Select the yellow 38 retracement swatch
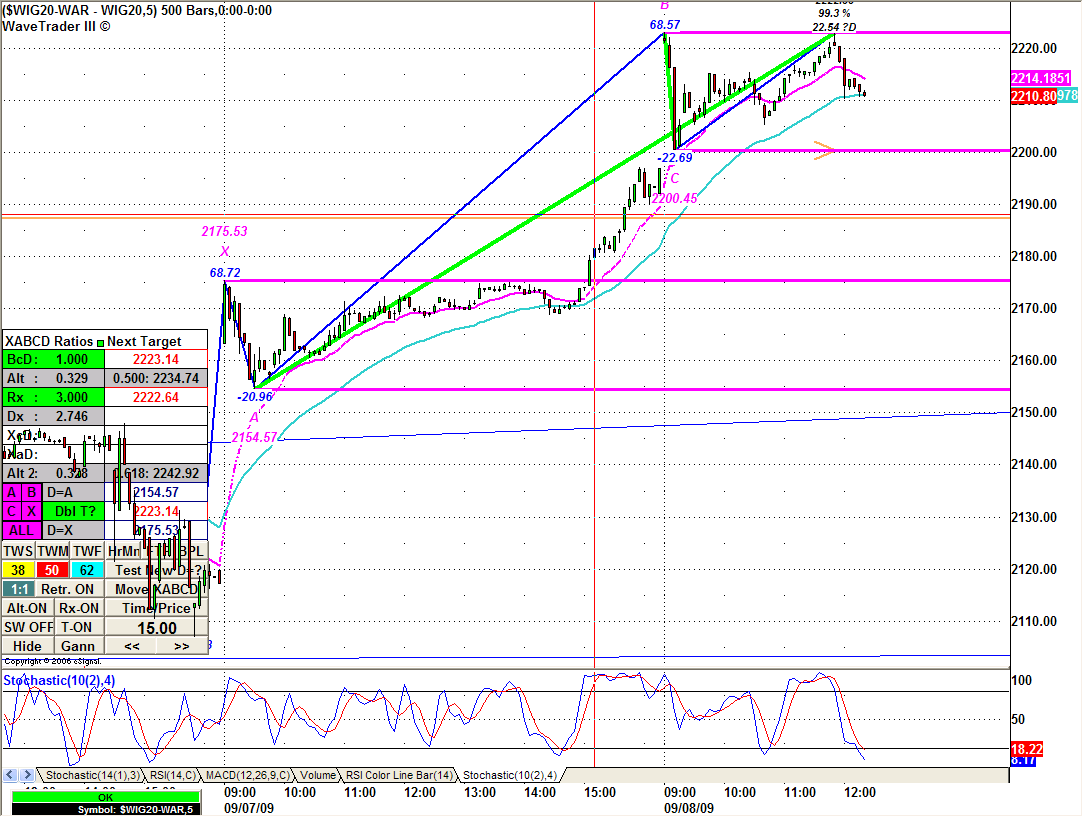Viewport: 1083px width, 817px height. (x=18, y=570)
